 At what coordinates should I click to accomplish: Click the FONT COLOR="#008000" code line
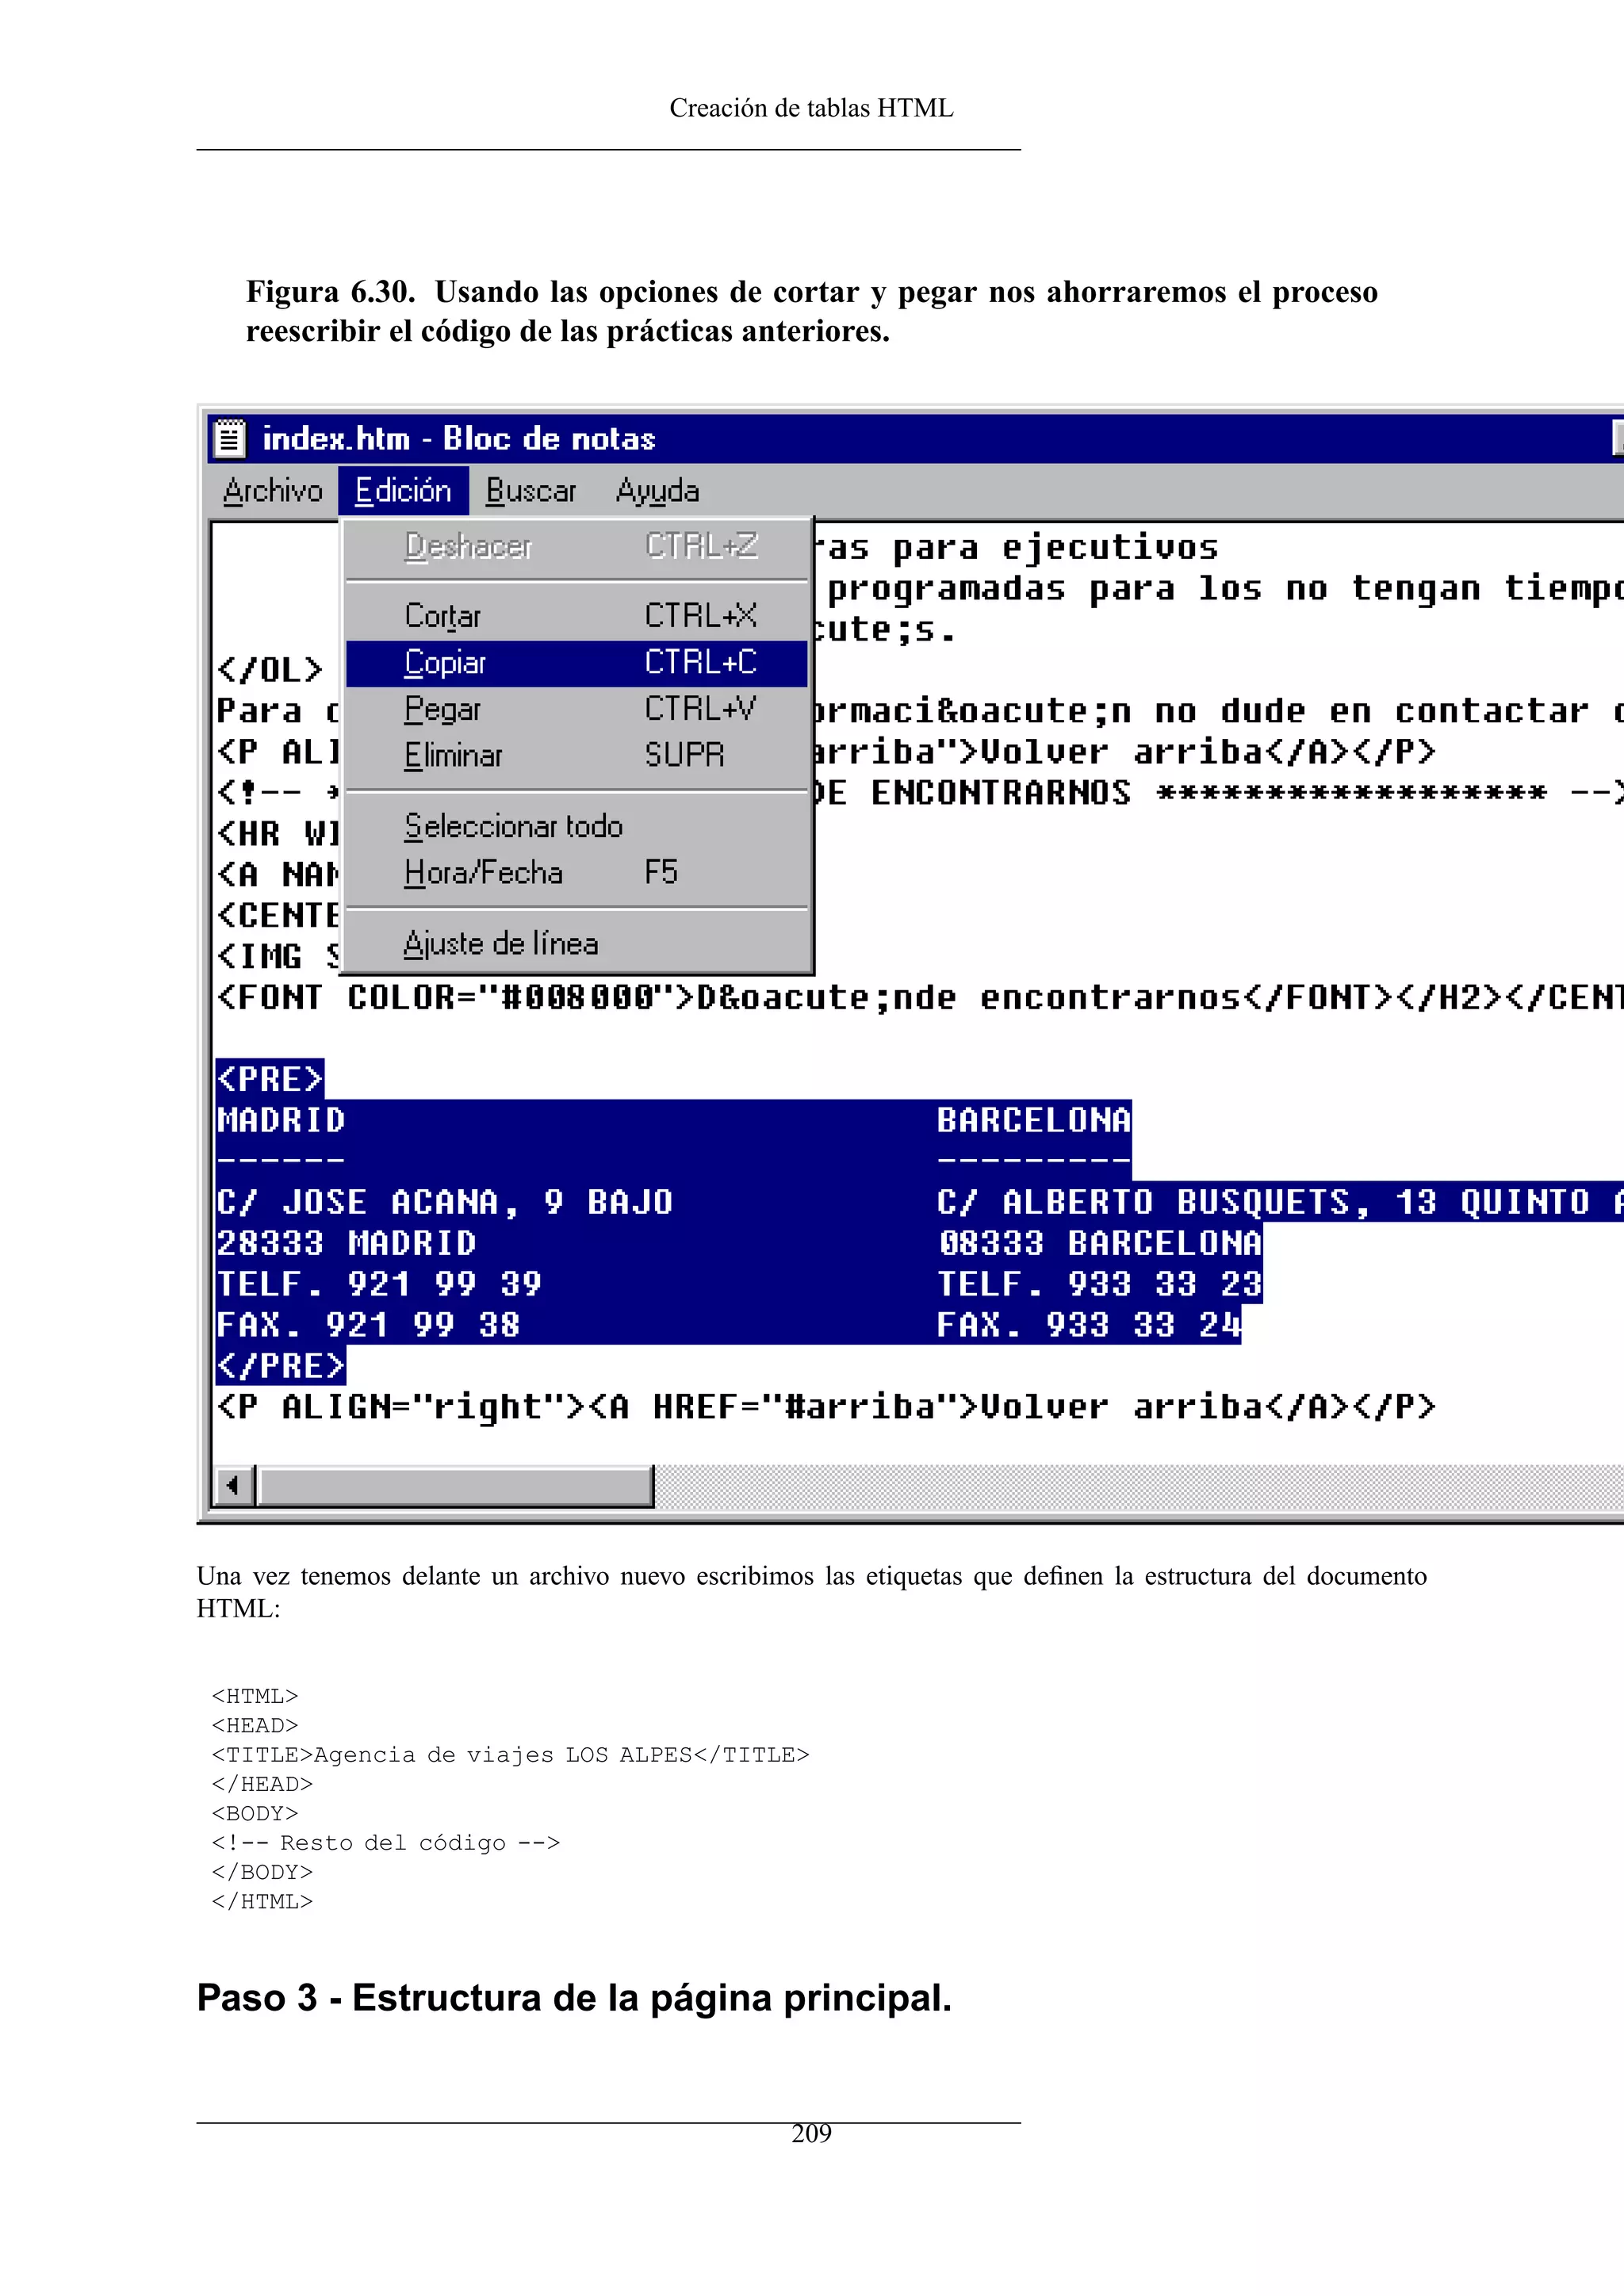click(x=918, y=997)
